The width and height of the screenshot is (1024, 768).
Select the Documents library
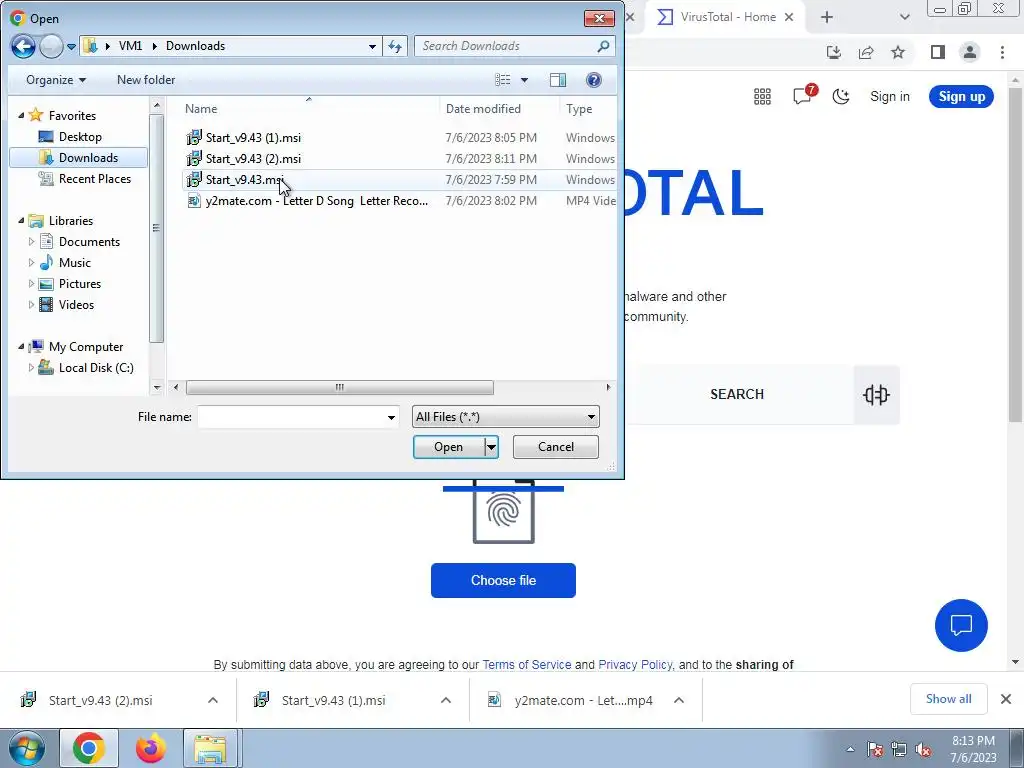[x=89, y=242]
